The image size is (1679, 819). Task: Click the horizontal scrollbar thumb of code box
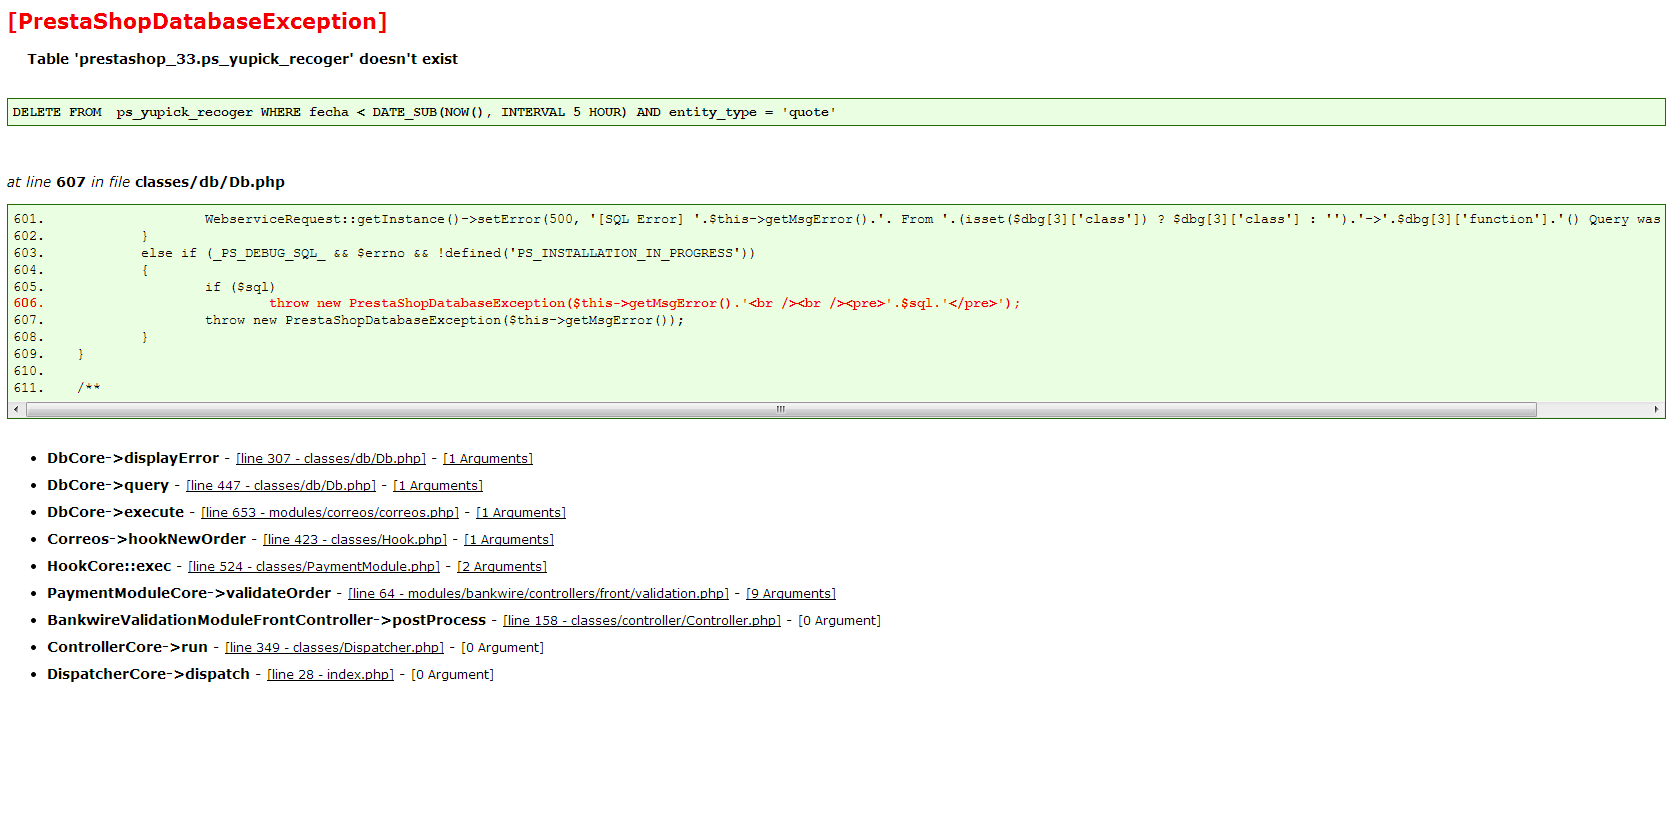click(781, 410)
